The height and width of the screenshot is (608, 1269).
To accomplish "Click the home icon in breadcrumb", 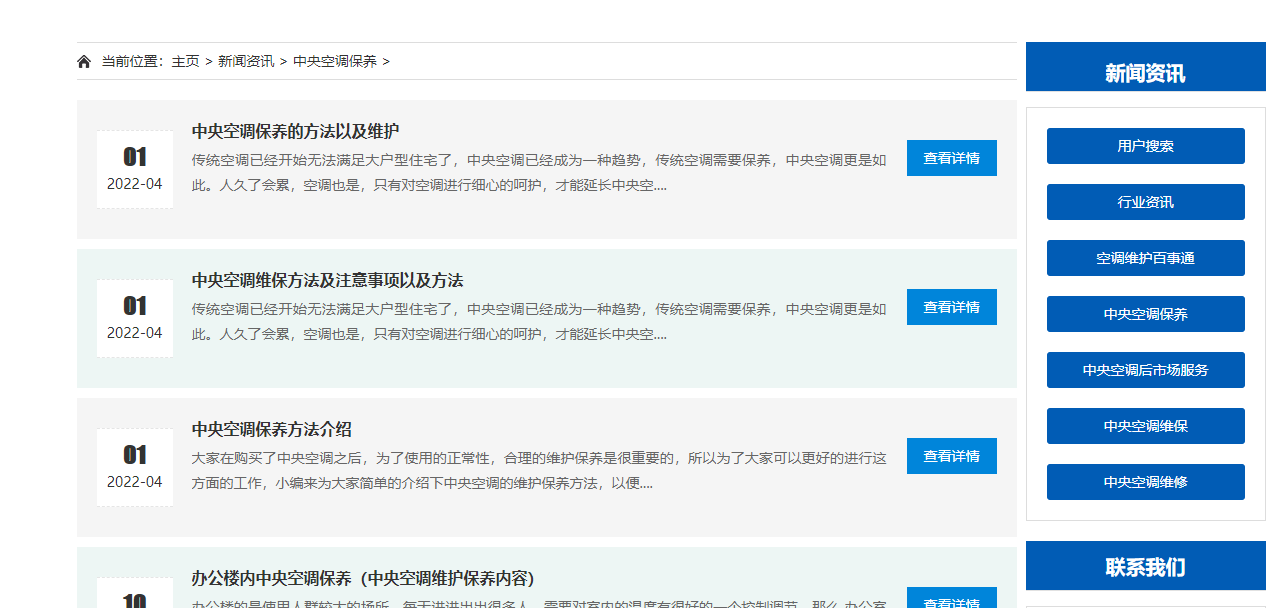I will click(84, 62).
